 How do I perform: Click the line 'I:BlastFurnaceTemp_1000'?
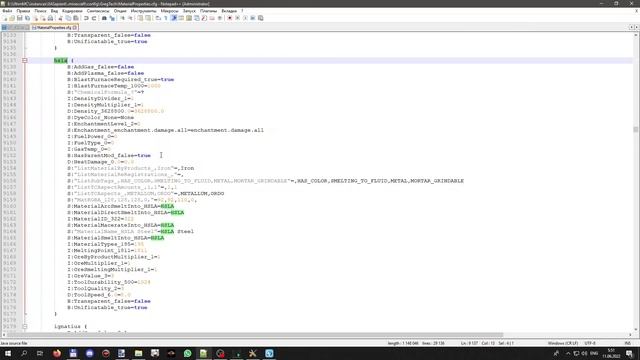coord(114,86)
